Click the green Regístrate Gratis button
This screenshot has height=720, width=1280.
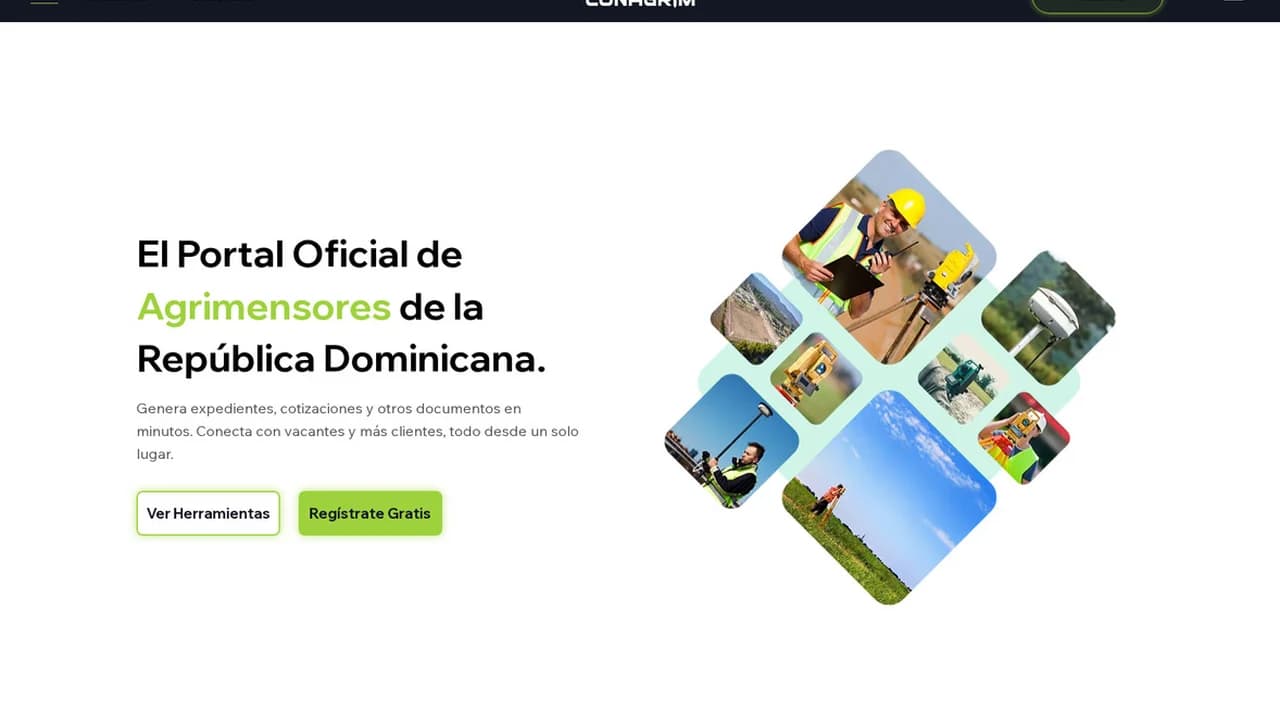[370, 513]
